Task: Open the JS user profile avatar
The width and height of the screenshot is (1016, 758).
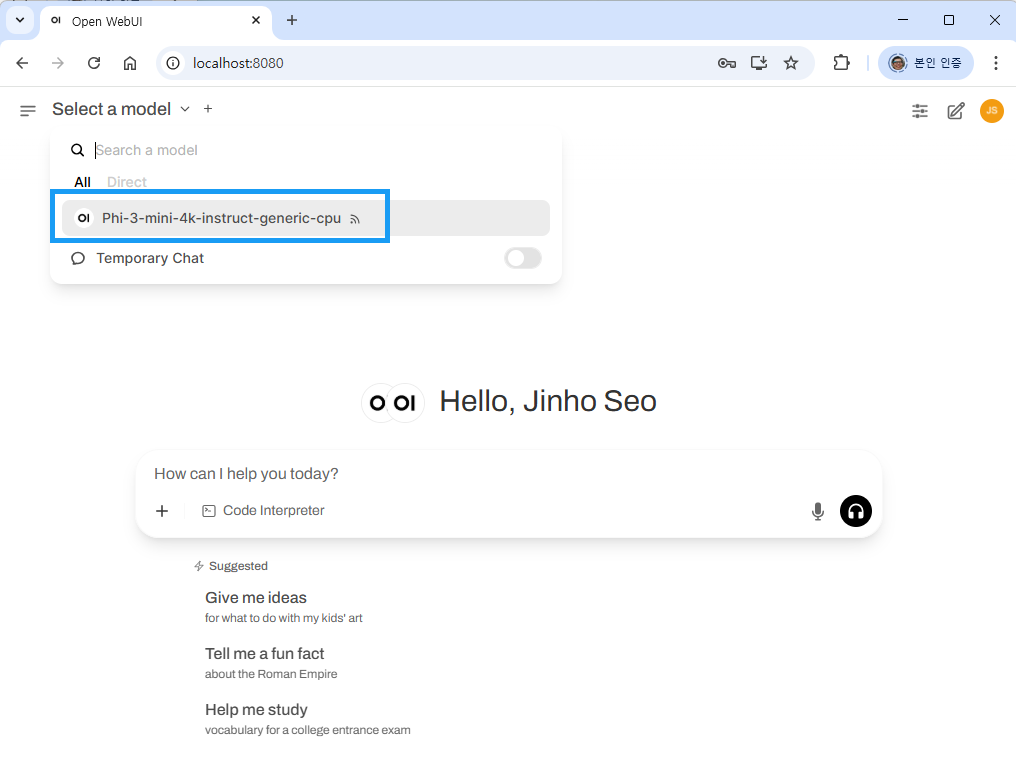Action: coord(991,111)
